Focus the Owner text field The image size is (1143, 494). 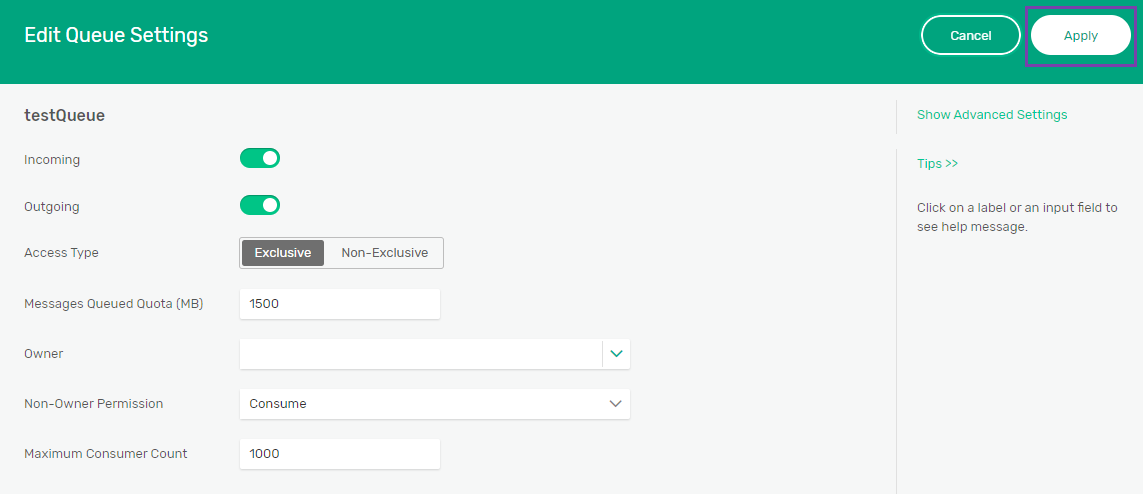[x=420, y=354]
